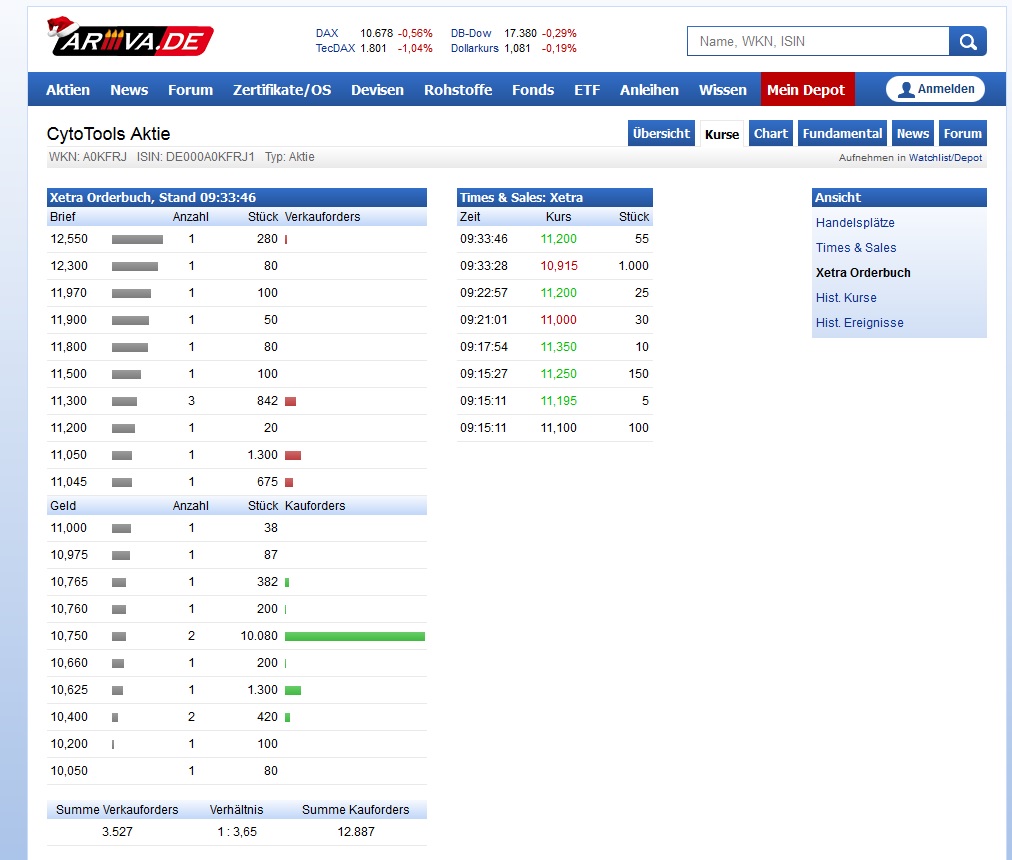Viewport: 1012px width, 860px height.
Task: Open the stock Forum tab
Action: [962, 134]
